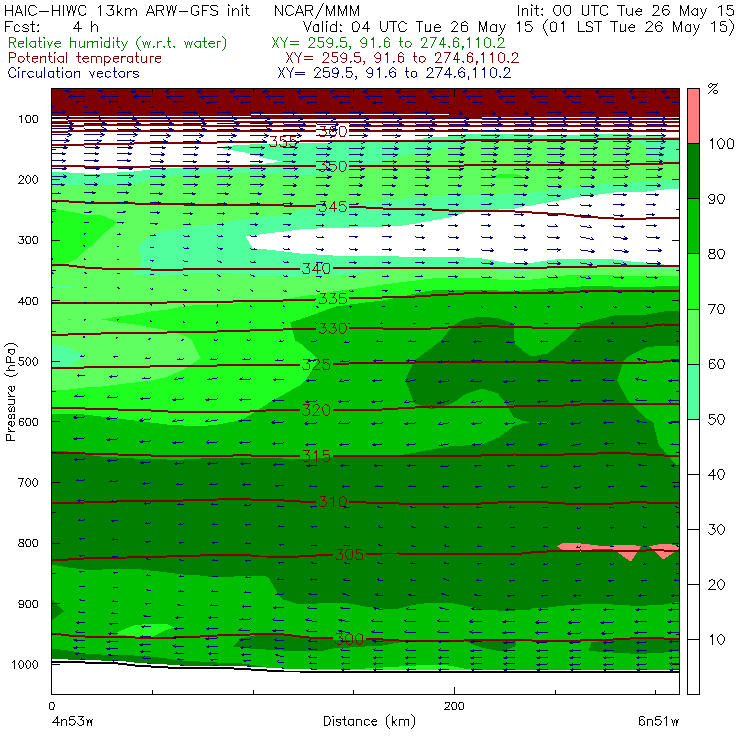Click the 'Relative humidity (w.r.t. water)' legend label
Viewport: 740px width, 740px height.
(x=118, y=43)
